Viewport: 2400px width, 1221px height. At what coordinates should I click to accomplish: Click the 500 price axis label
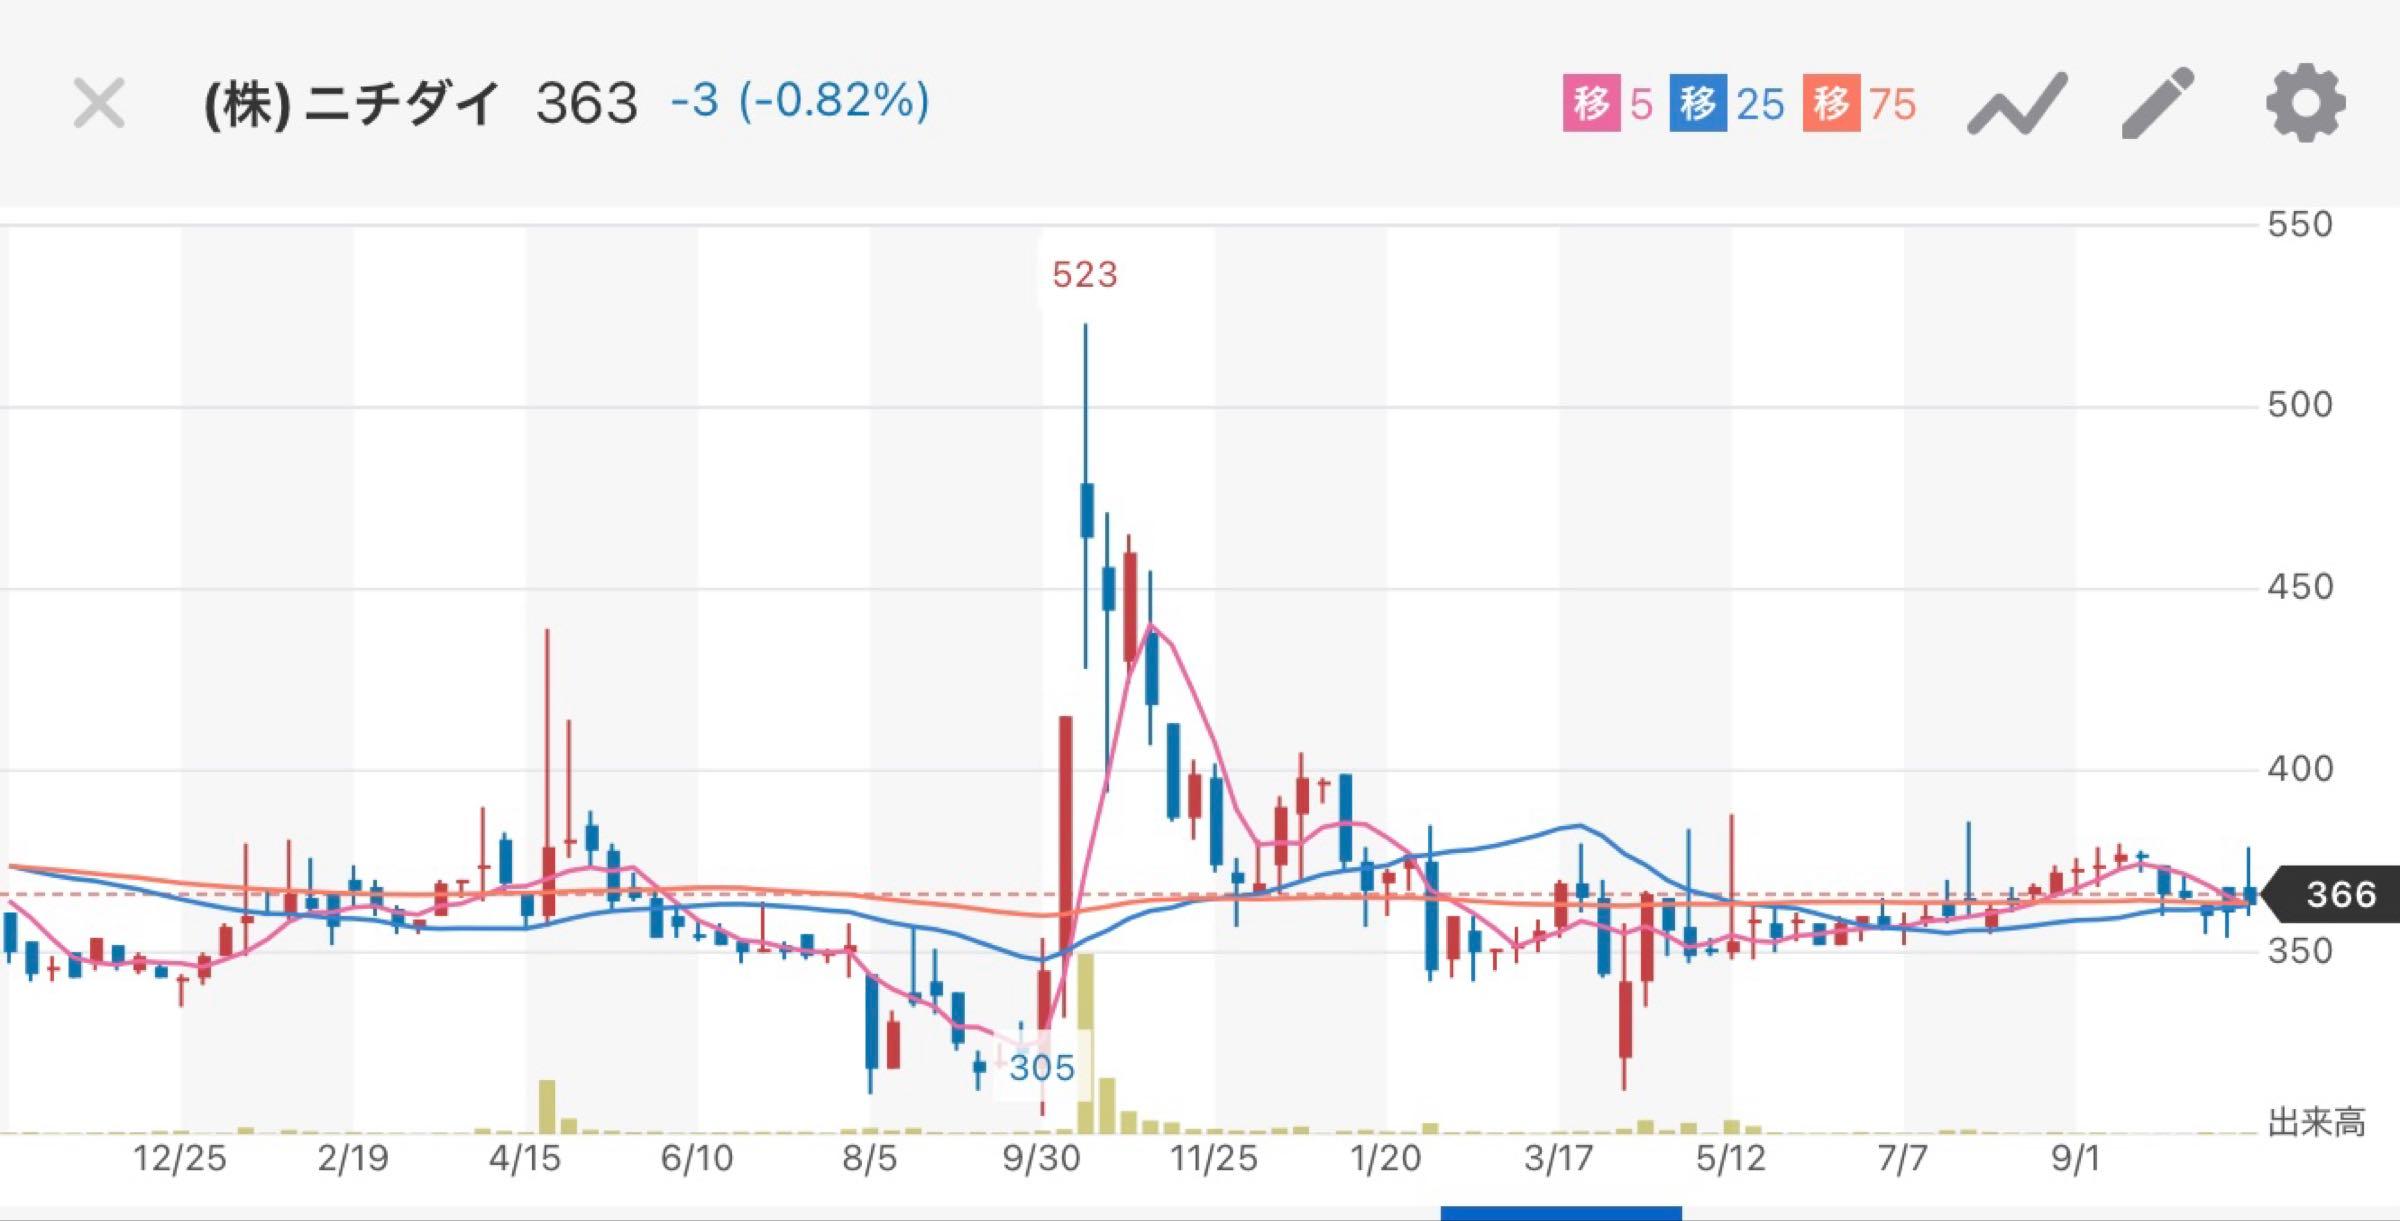tap(2299, 405)
